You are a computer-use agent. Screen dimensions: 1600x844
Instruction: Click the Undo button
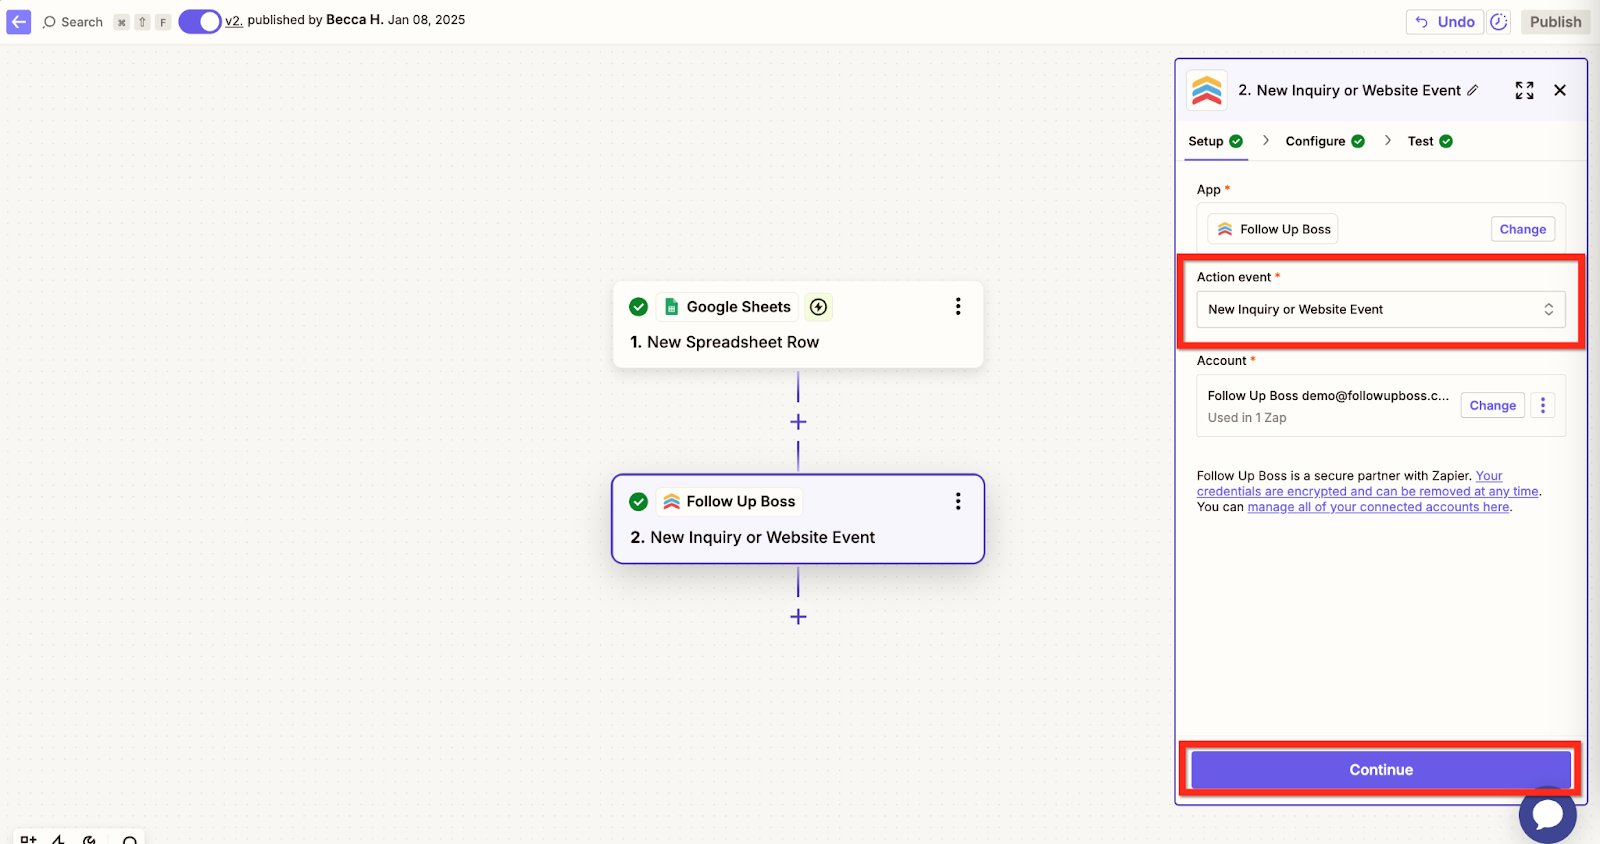click(x=1445, y=22)
